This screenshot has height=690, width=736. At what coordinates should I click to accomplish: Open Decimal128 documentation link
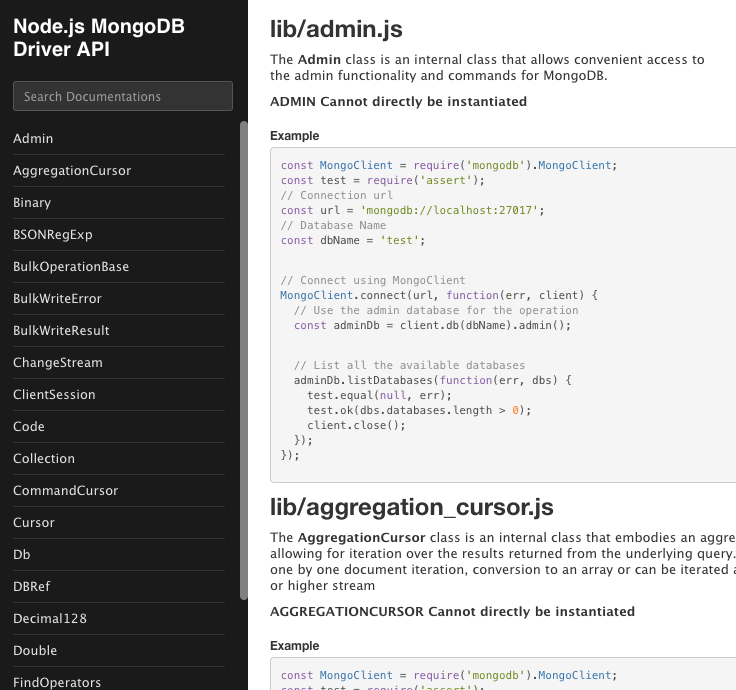click(x=50, y=619)
